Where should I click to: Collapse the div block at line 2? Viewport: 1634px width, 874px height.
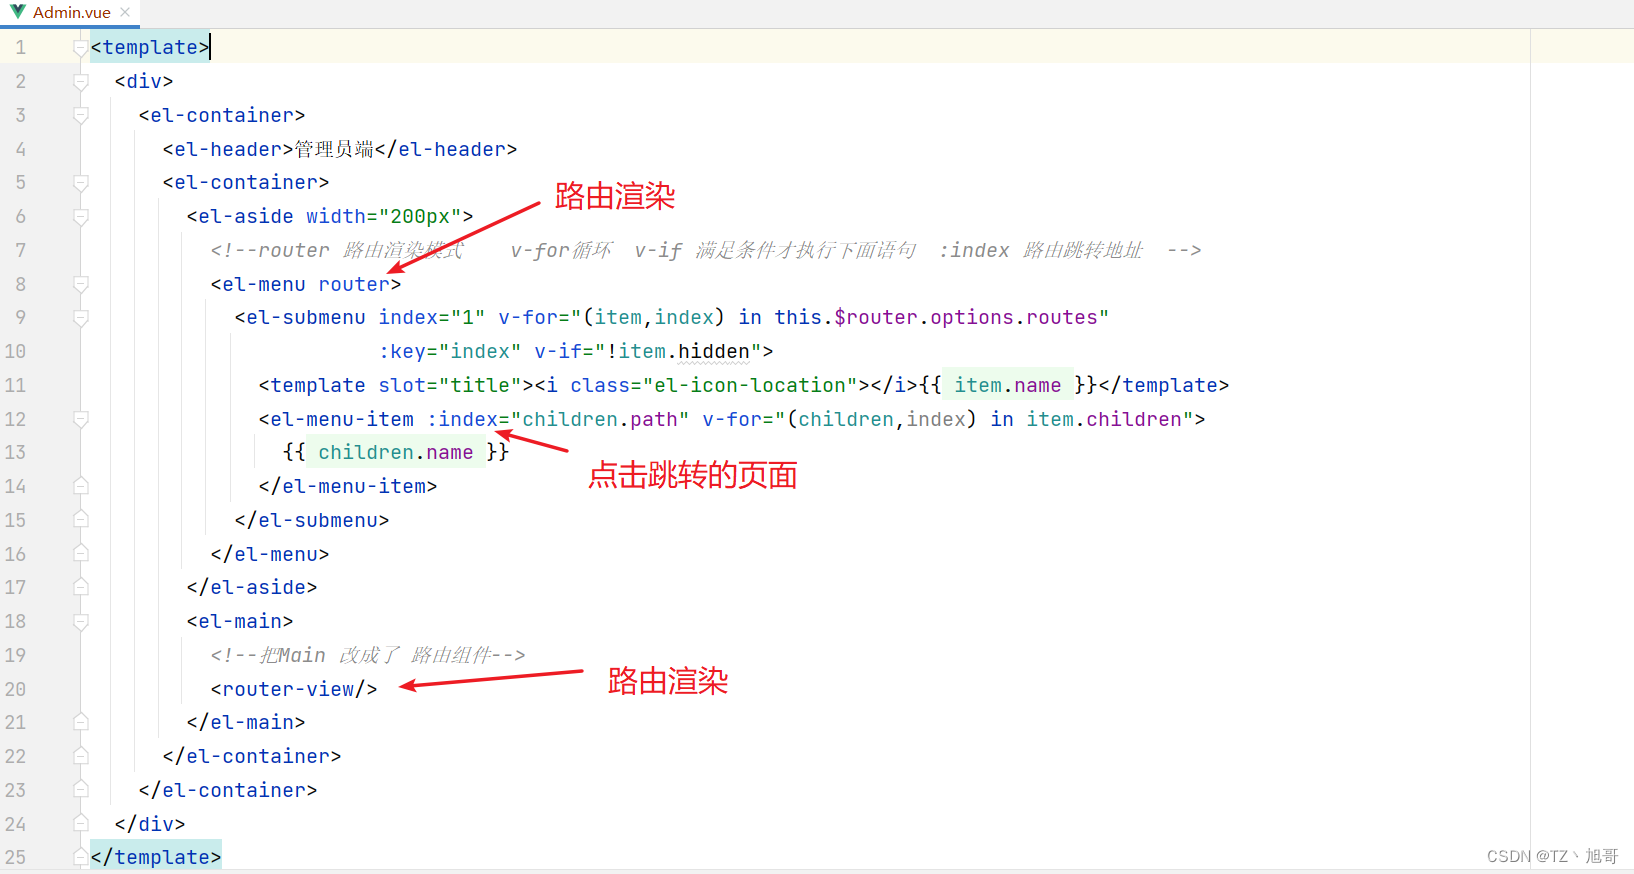81,82
